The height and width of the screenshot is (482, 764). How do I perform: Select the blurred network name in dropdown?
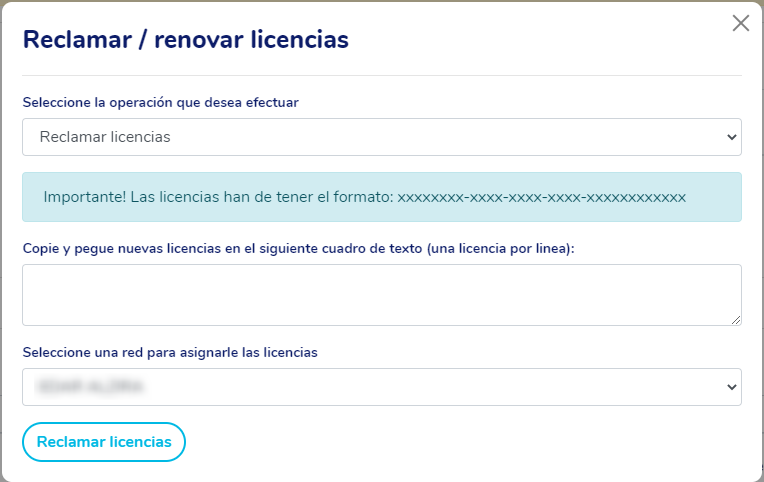coord(90,387)
